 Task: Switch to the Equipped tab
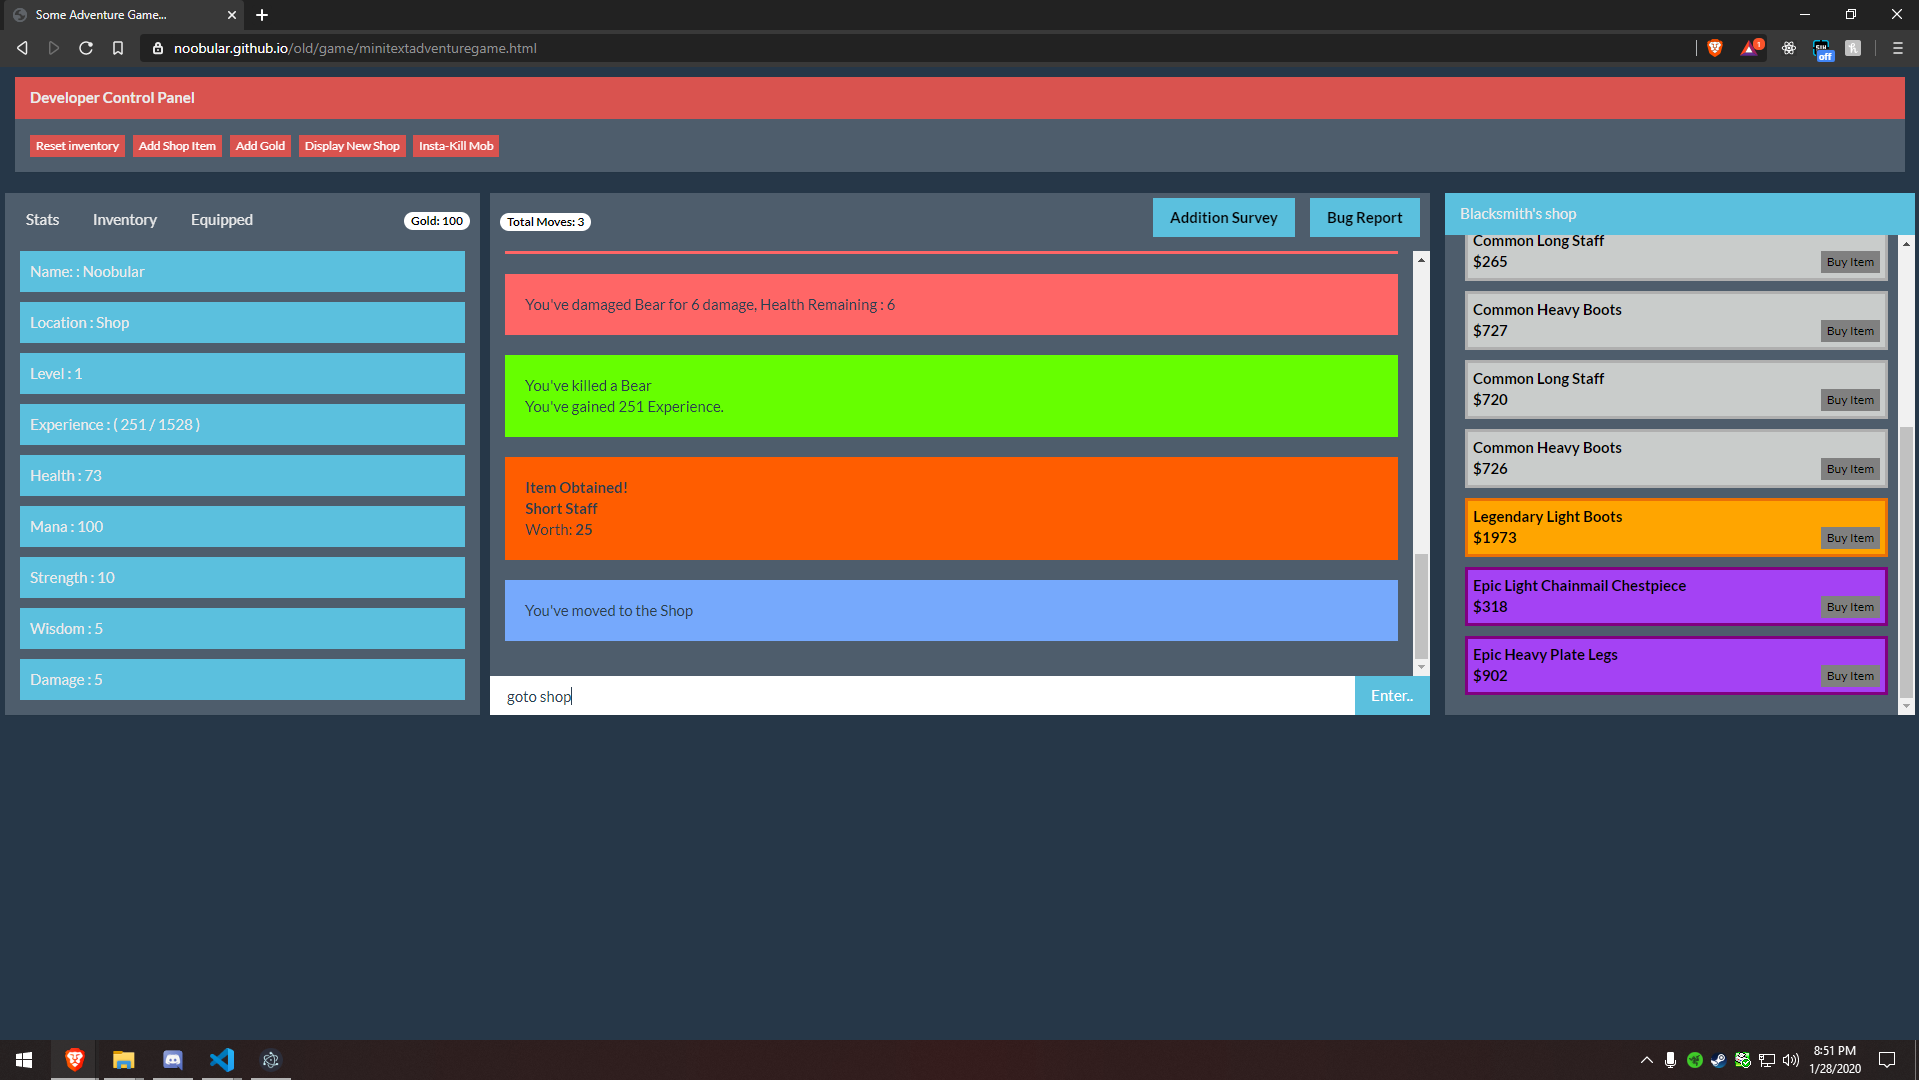pyautogui.click(x=221, y=220)
